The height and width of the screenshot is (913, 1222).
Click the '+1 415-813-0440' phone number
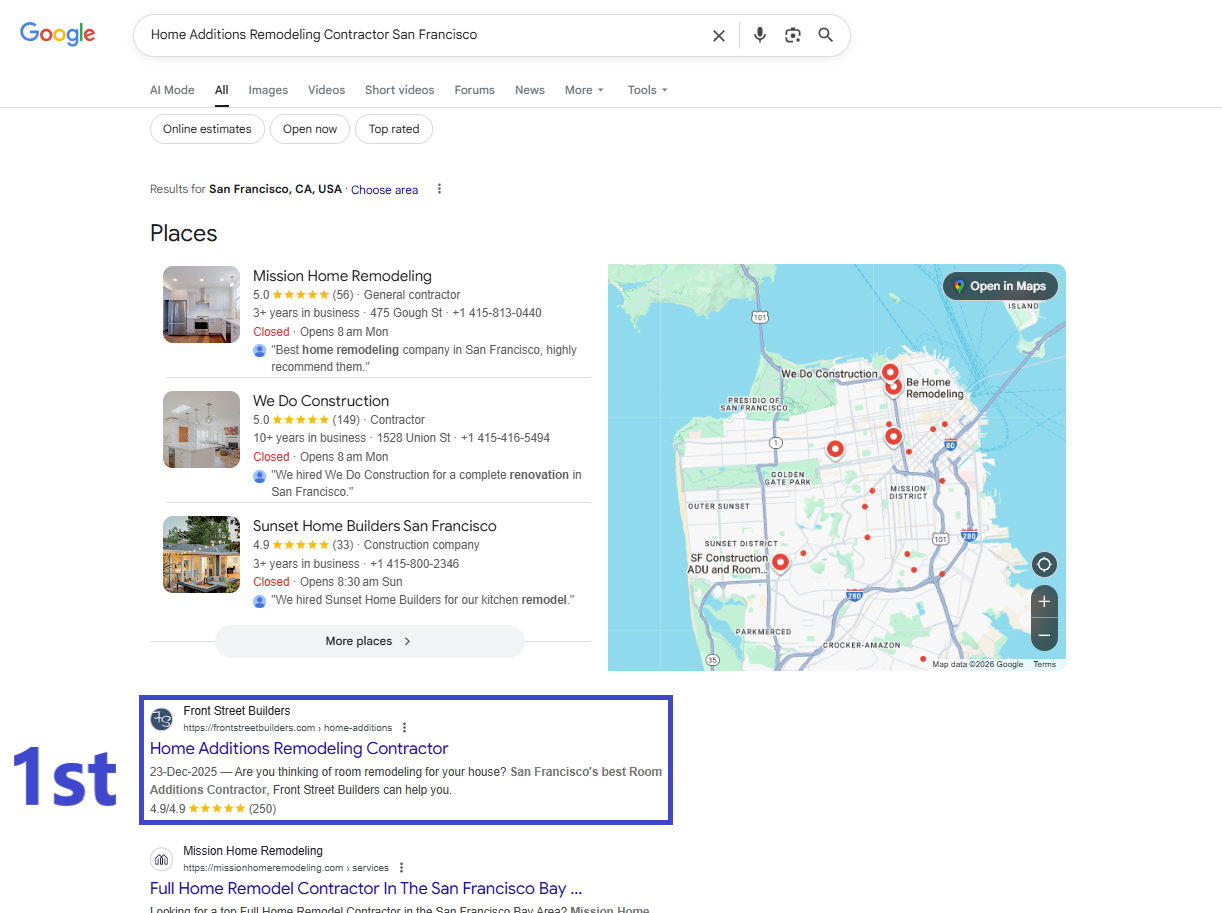click(x=497, y=313)
